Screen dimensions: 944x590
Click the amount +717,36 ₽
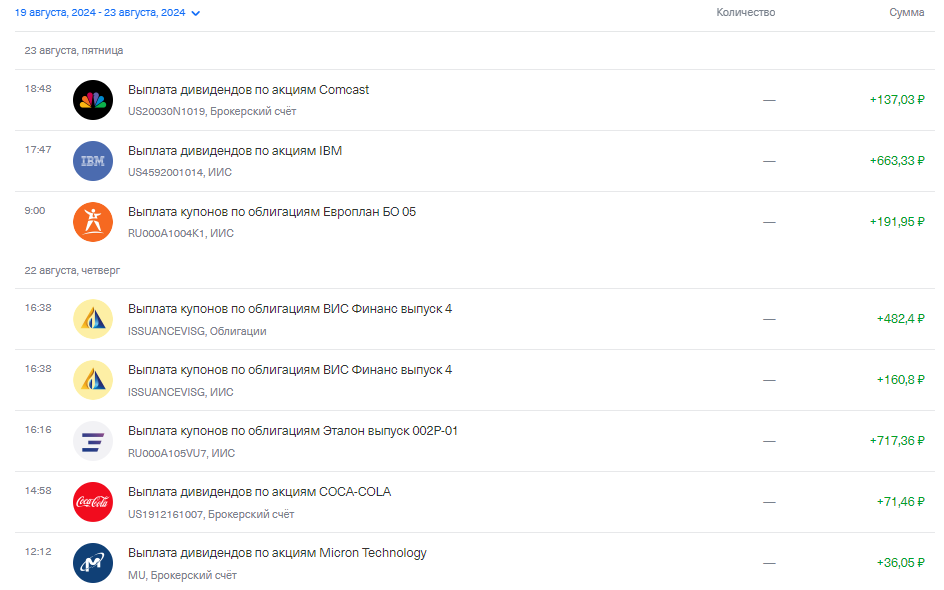coord(897,441)
